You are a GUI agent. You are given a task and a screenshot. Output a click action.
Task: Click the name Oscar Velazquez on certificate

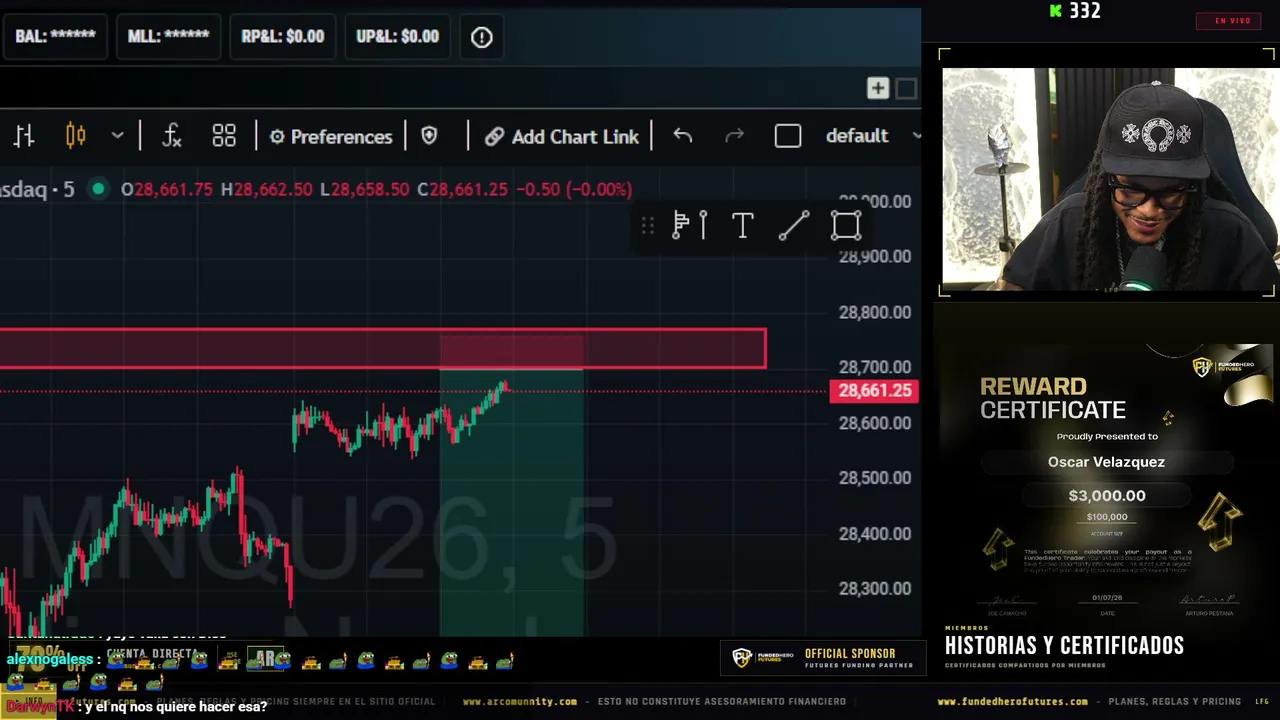click(1106, 462)
